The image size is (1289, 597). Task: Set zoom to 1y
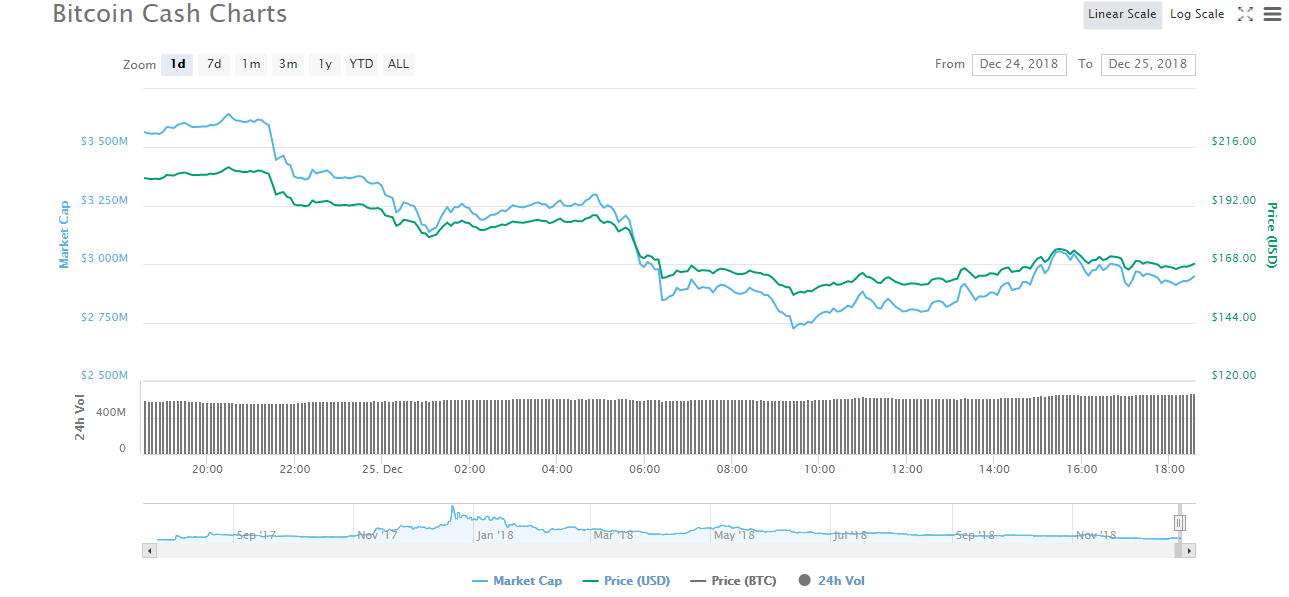325,64
